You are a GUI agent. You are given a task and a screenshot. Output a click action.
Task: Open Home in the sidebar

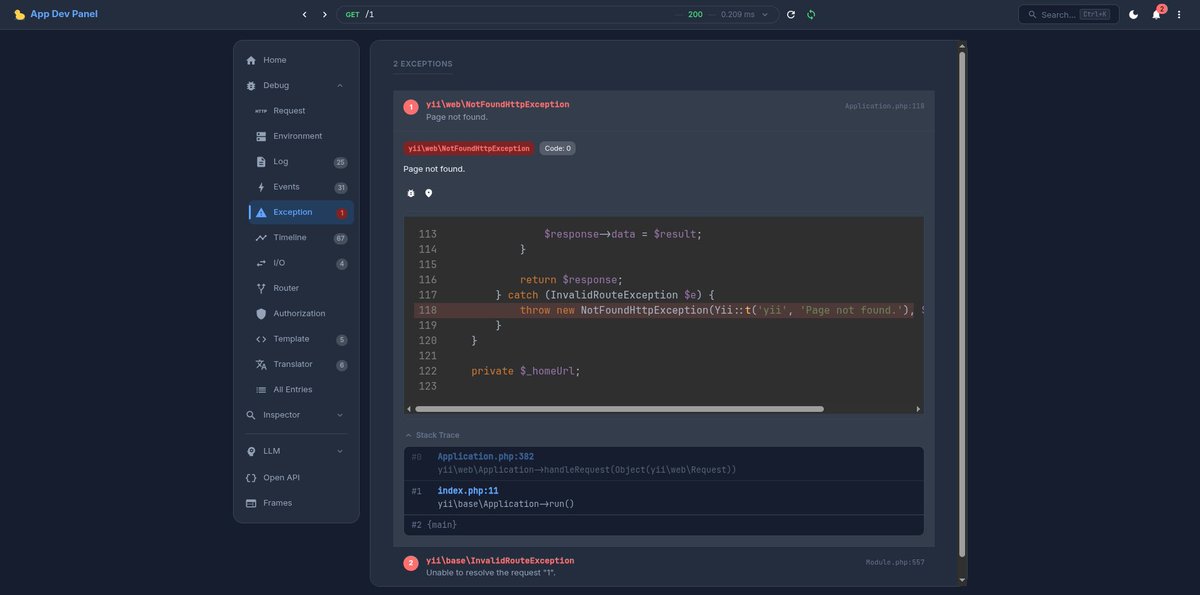(x=296, y=60)
